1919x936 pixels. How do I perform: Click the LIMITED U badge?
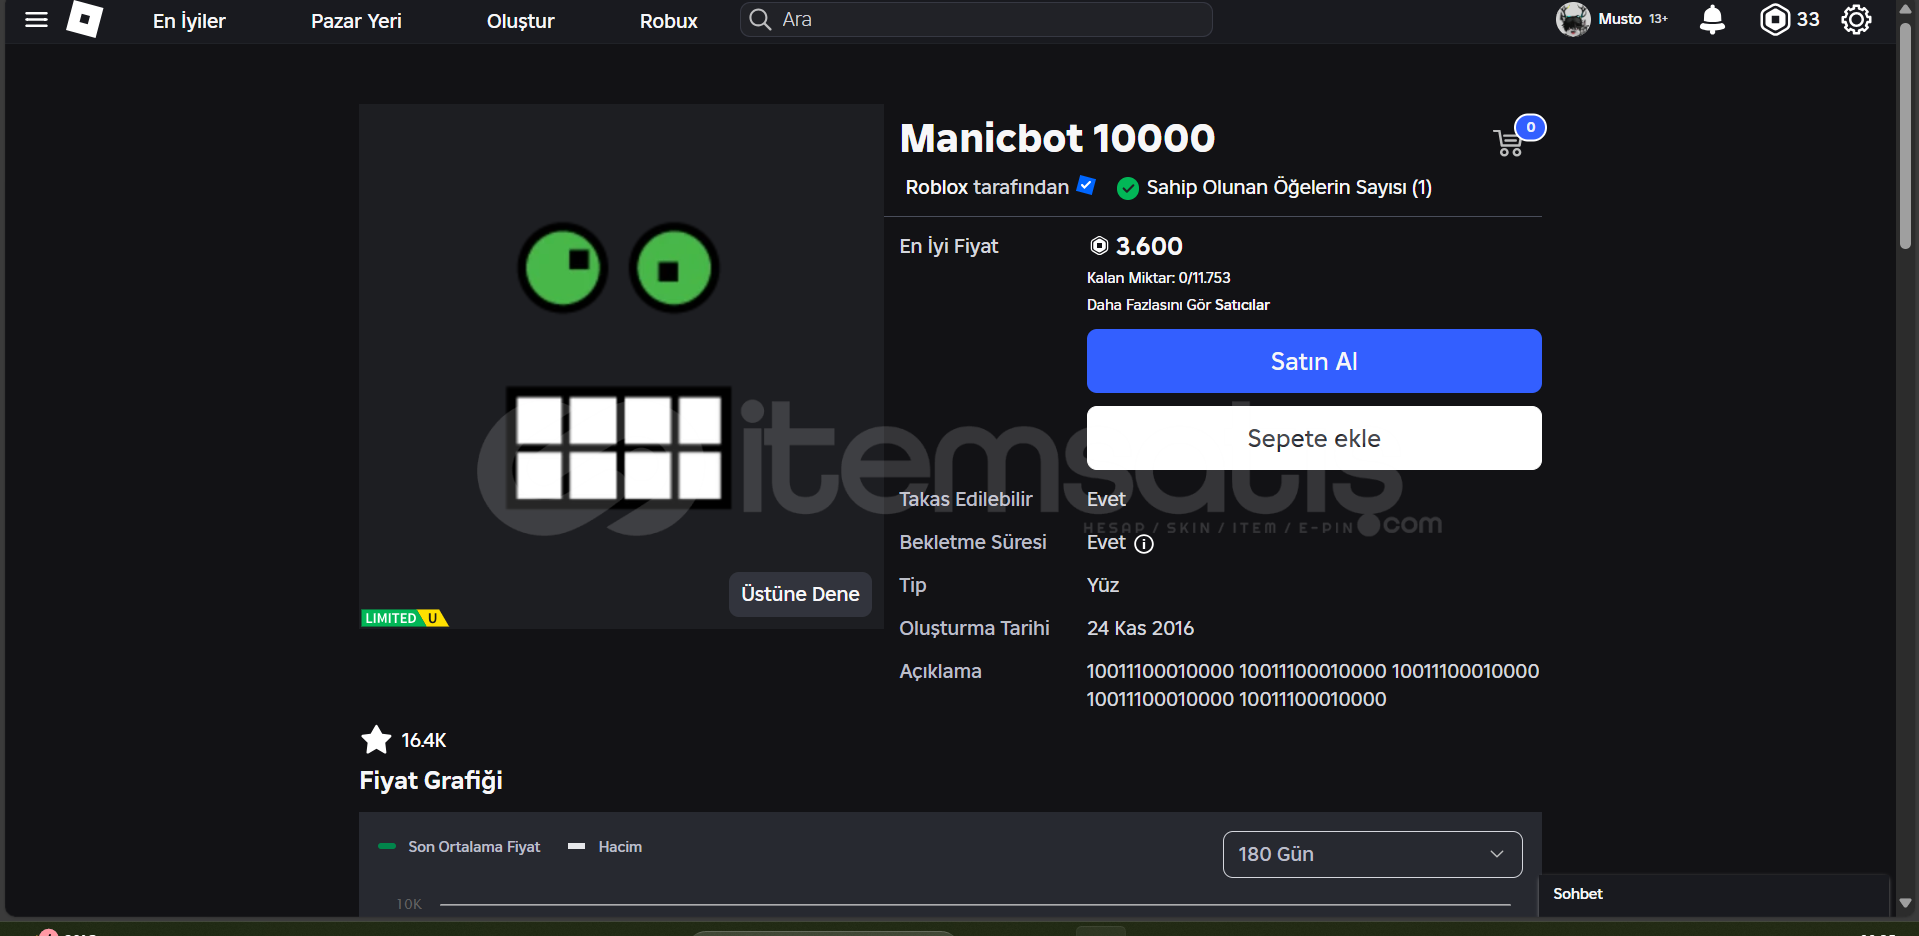click(x=404, y=618)
